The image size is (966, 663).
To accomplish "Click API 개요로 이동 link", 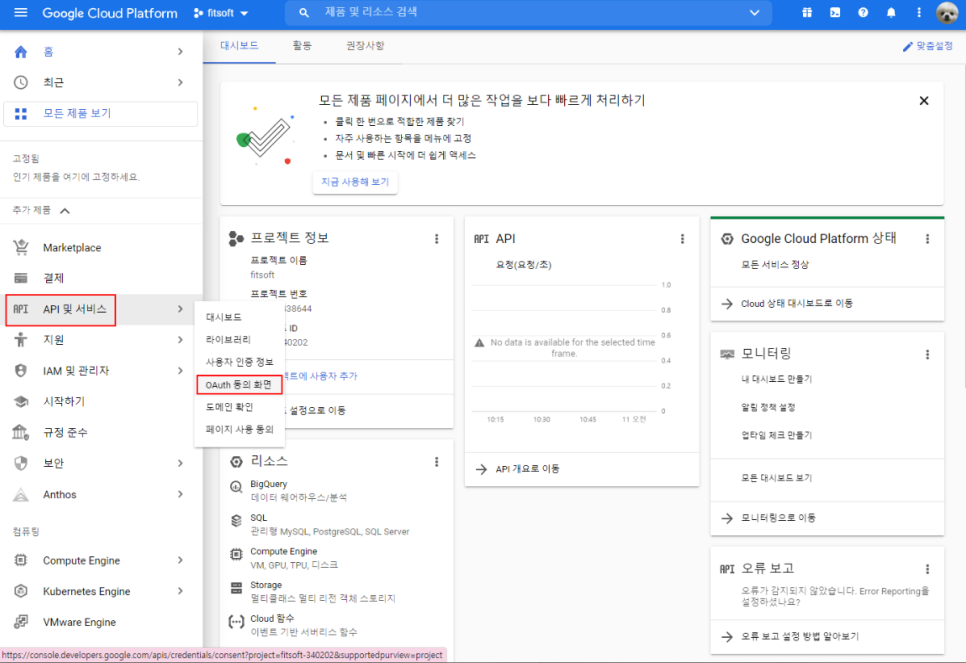I will coord(527,469).
